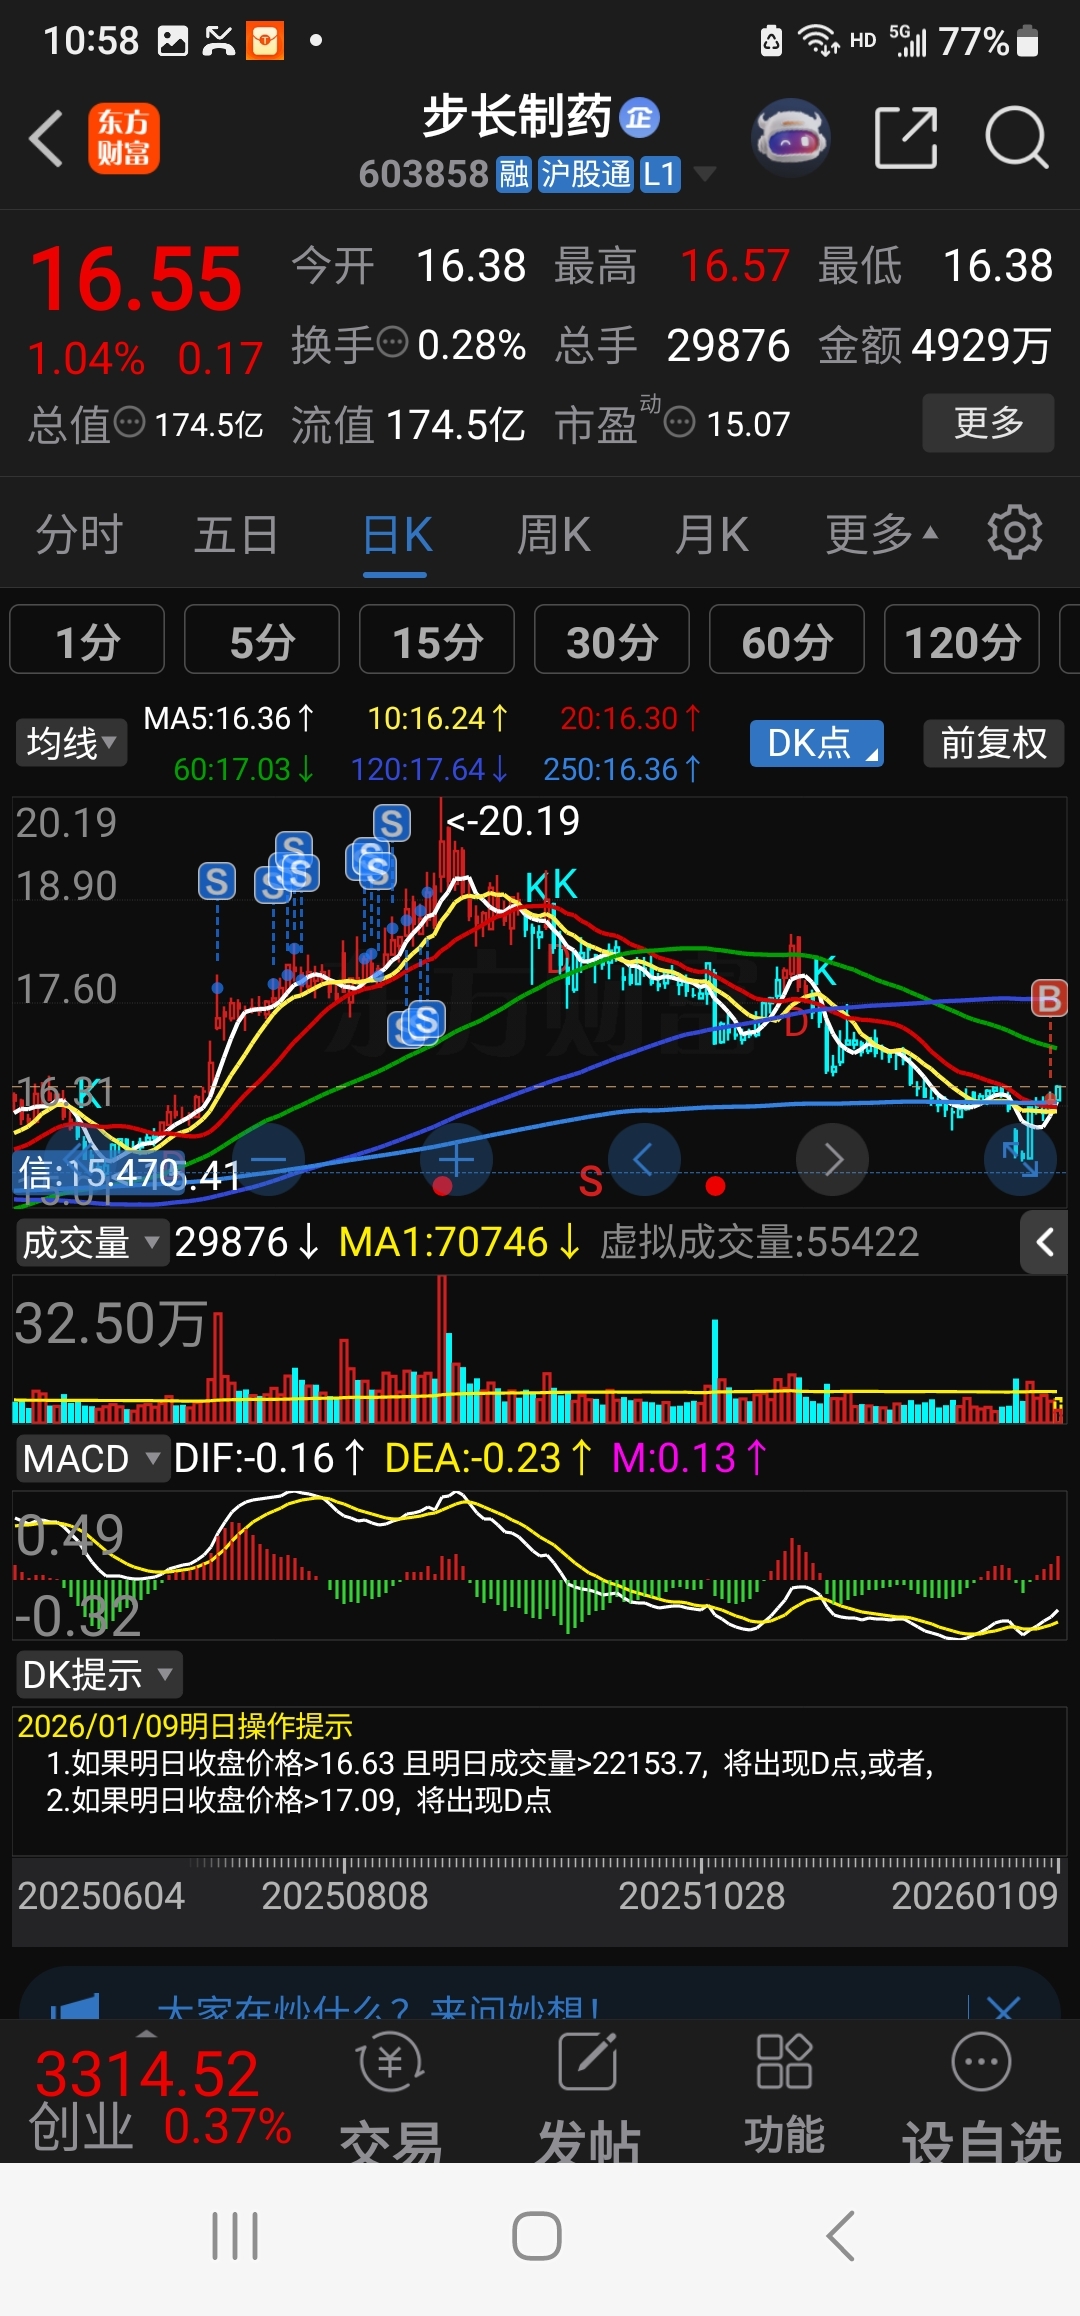Expand the 更多 period dropdown tab
The width and height of the screenshot is (1080, 2316).
tap(882, 534)
